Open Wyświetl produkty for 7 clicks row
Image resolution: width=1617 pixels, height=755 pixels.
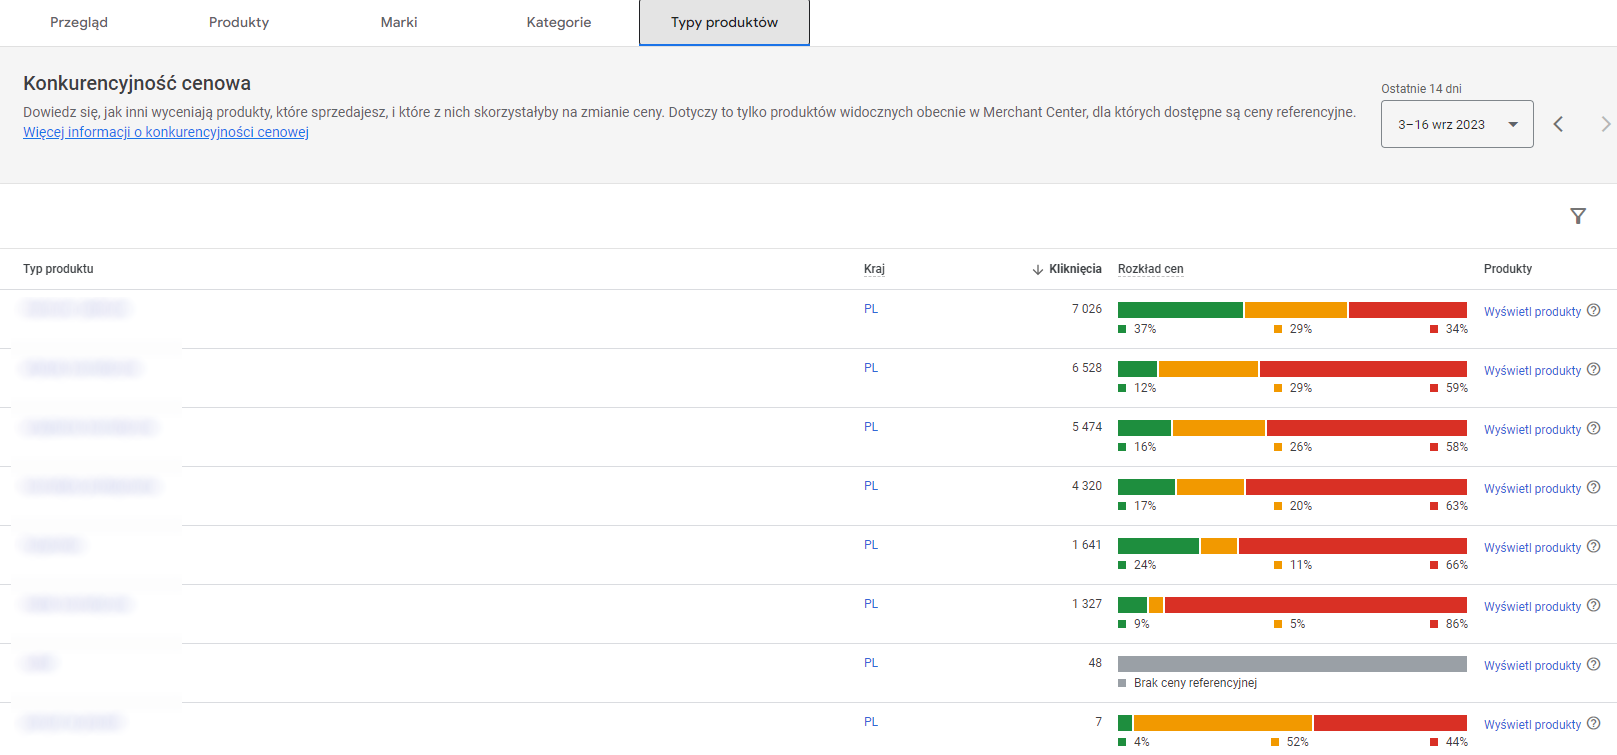pyautogui.click(x=1532, y=725)
